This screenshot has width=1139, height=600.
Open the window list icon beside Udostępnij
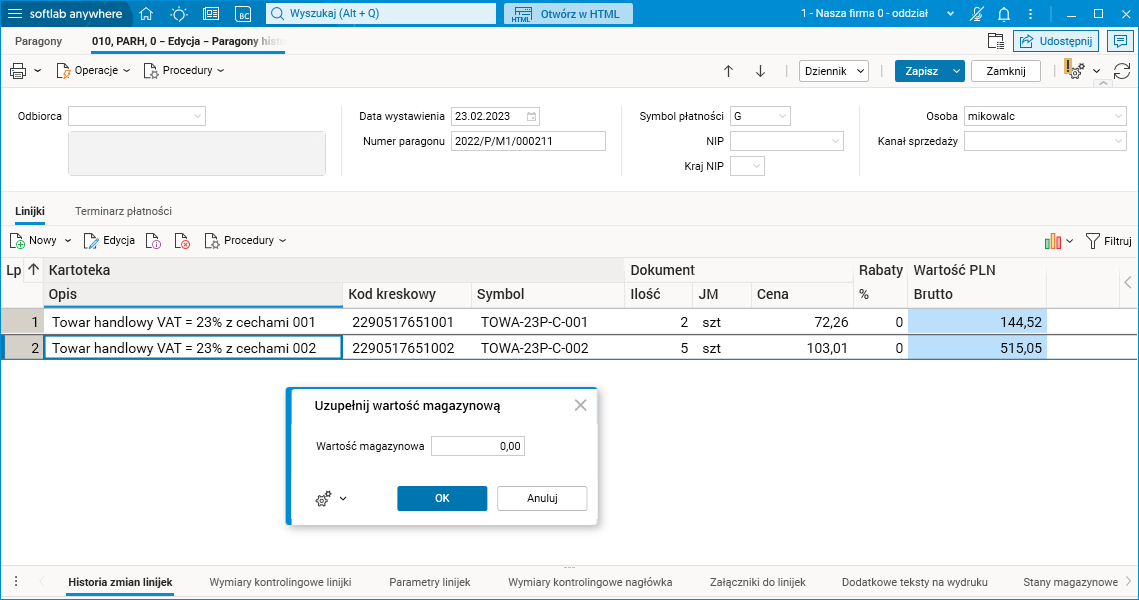[x=996, y=41]
